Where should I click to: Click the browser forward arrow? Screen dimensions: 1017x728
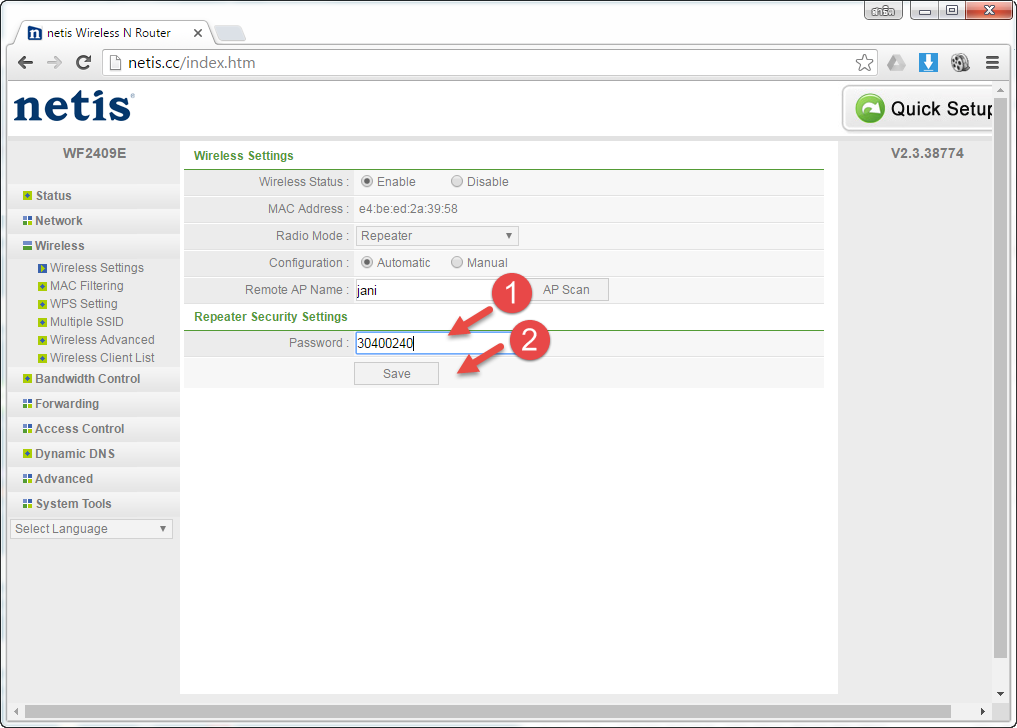pos(54,62)
